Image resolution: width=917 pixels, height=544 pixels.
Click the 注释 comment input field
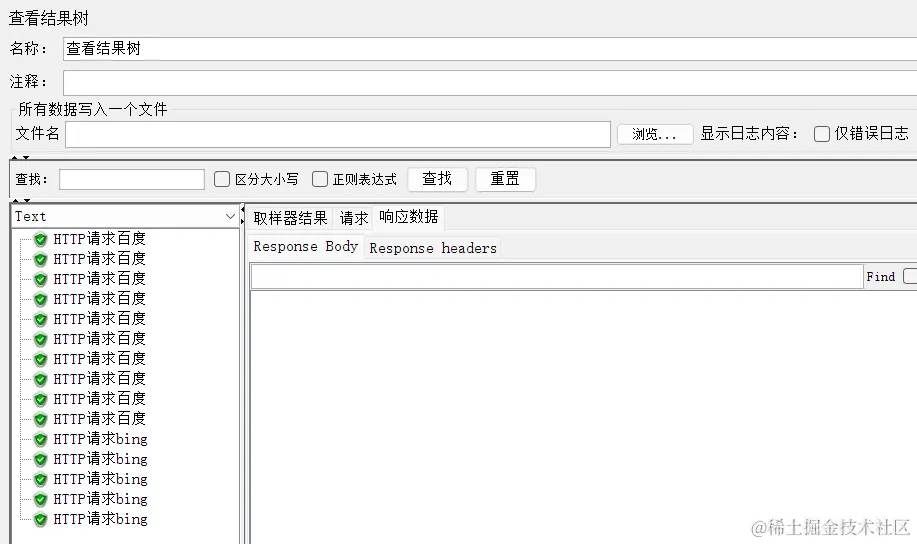[490, 82]
